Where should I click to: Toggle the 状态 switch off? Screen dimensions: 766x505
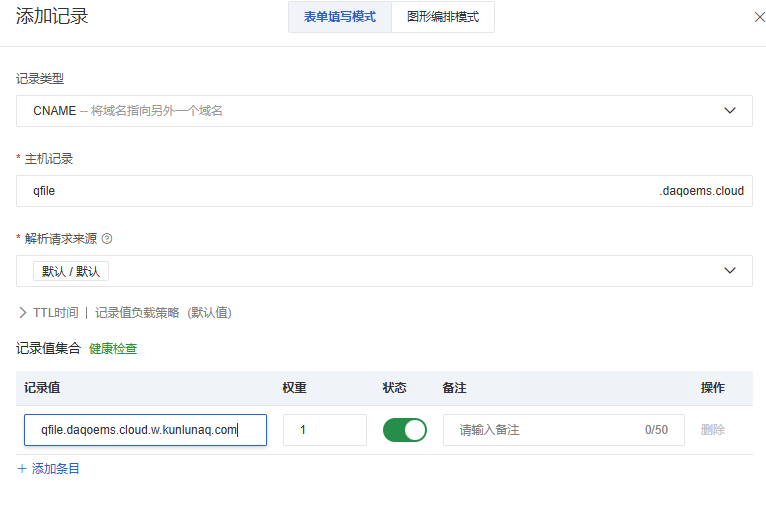(x=404, y=430)
